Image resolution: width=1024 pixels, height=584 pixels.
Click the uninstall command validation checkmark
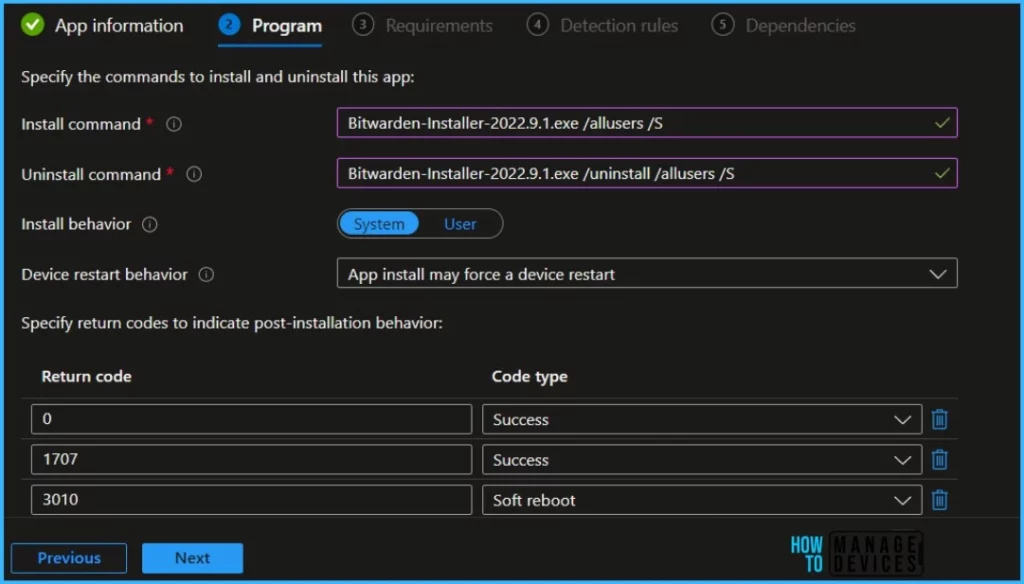(942, 173)
